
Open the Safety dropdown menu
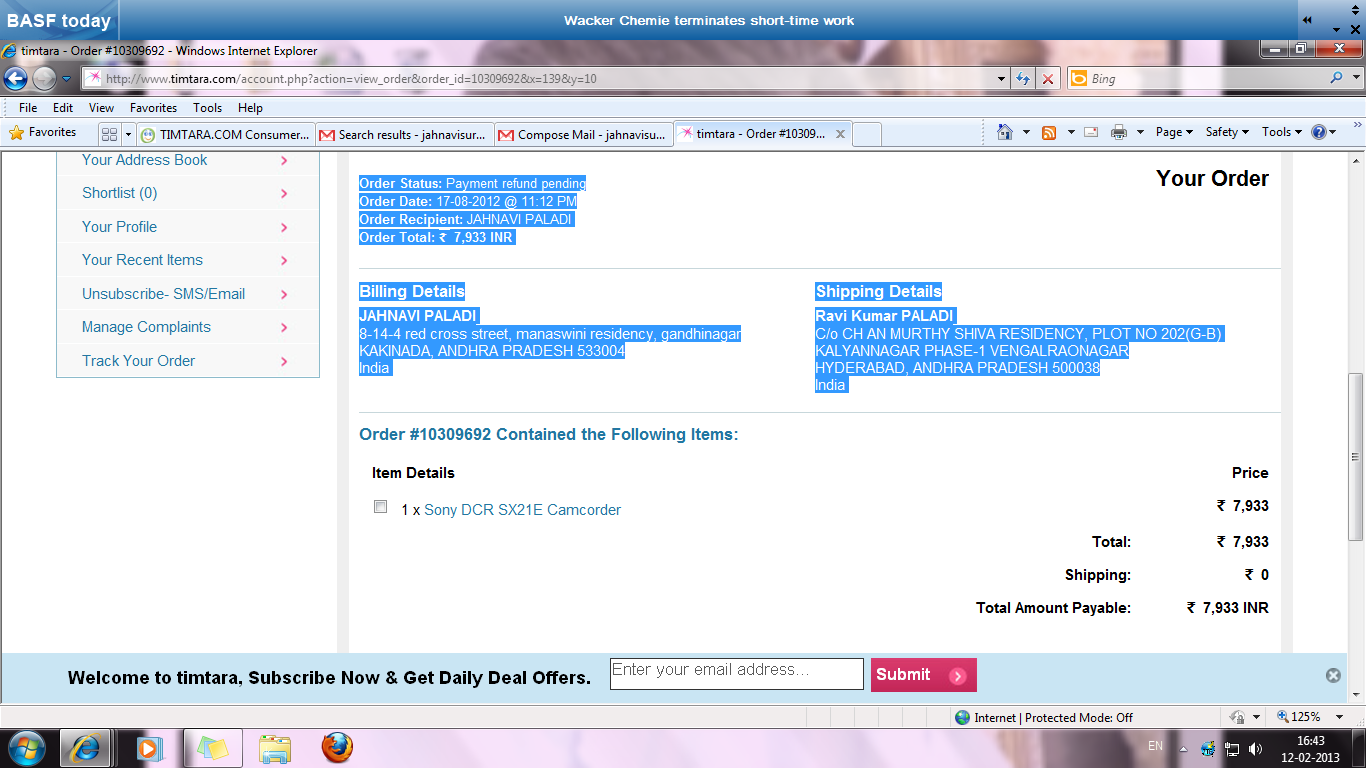1227,132
